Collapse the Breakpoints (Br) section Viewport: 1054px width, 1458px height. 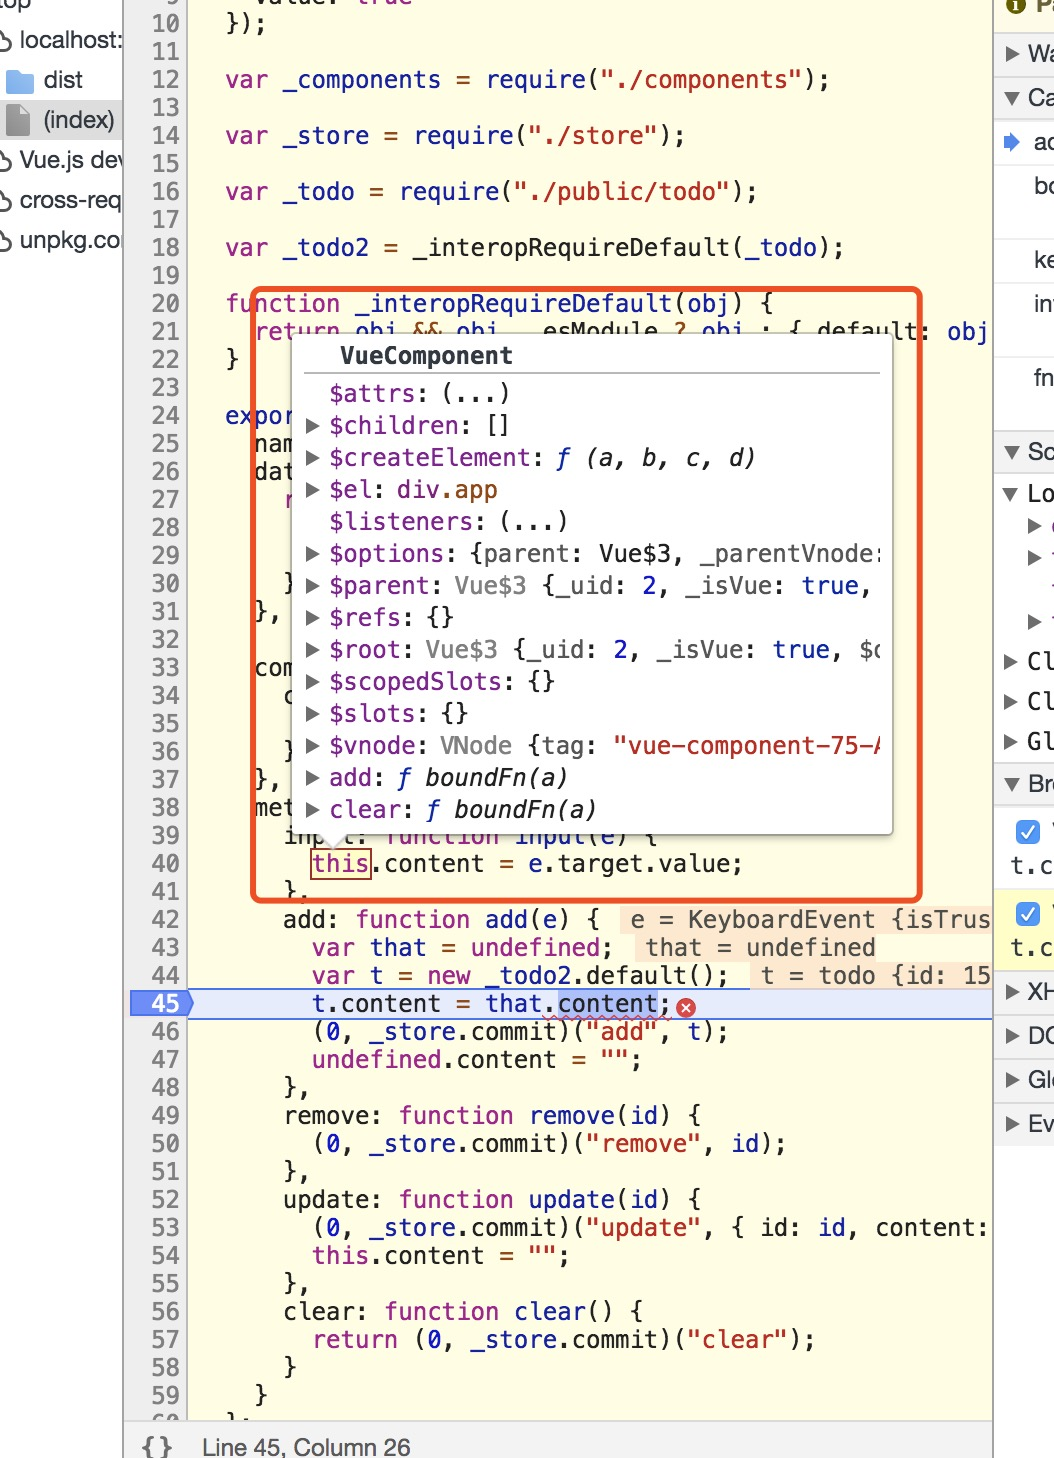coord(1012,784)
